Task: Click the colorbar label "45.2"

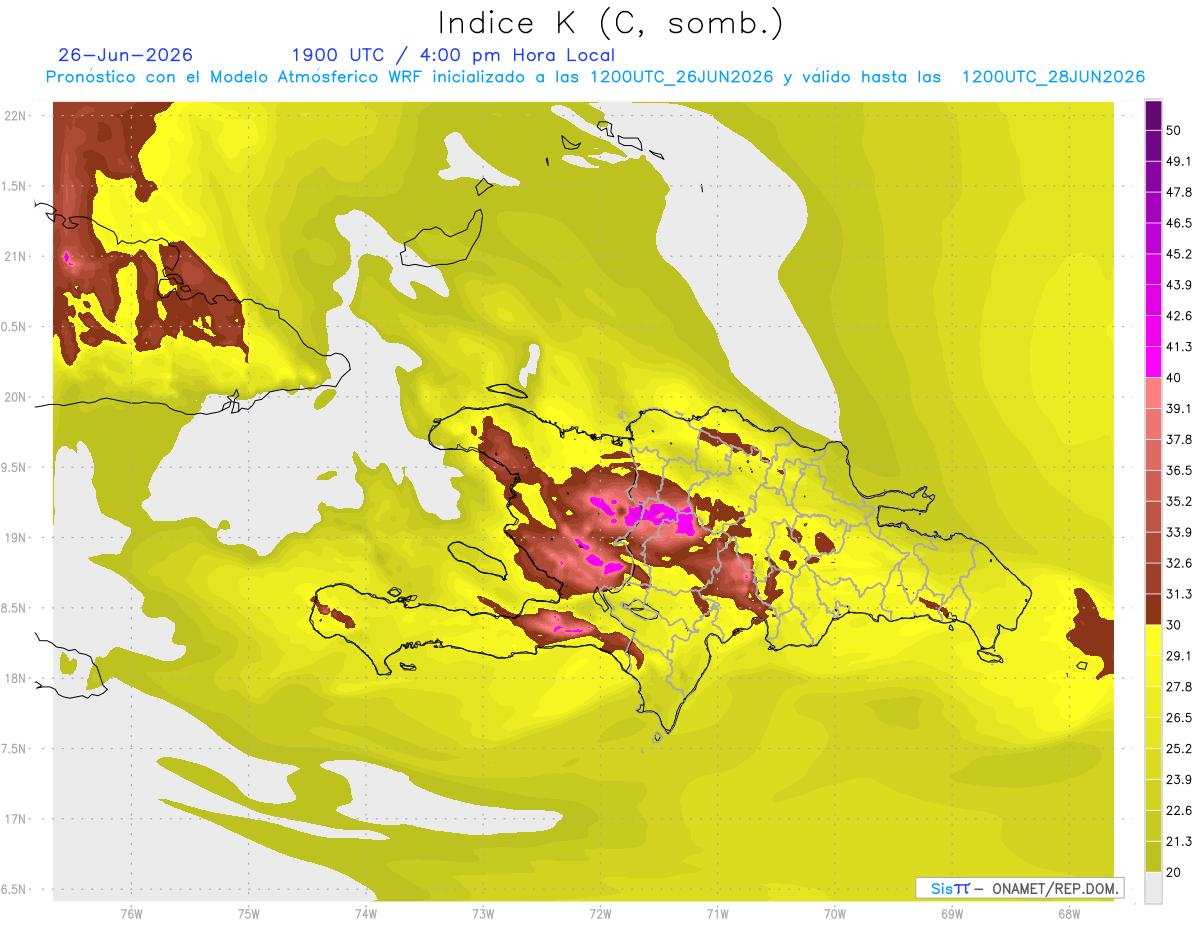Action: (1179, 255)
